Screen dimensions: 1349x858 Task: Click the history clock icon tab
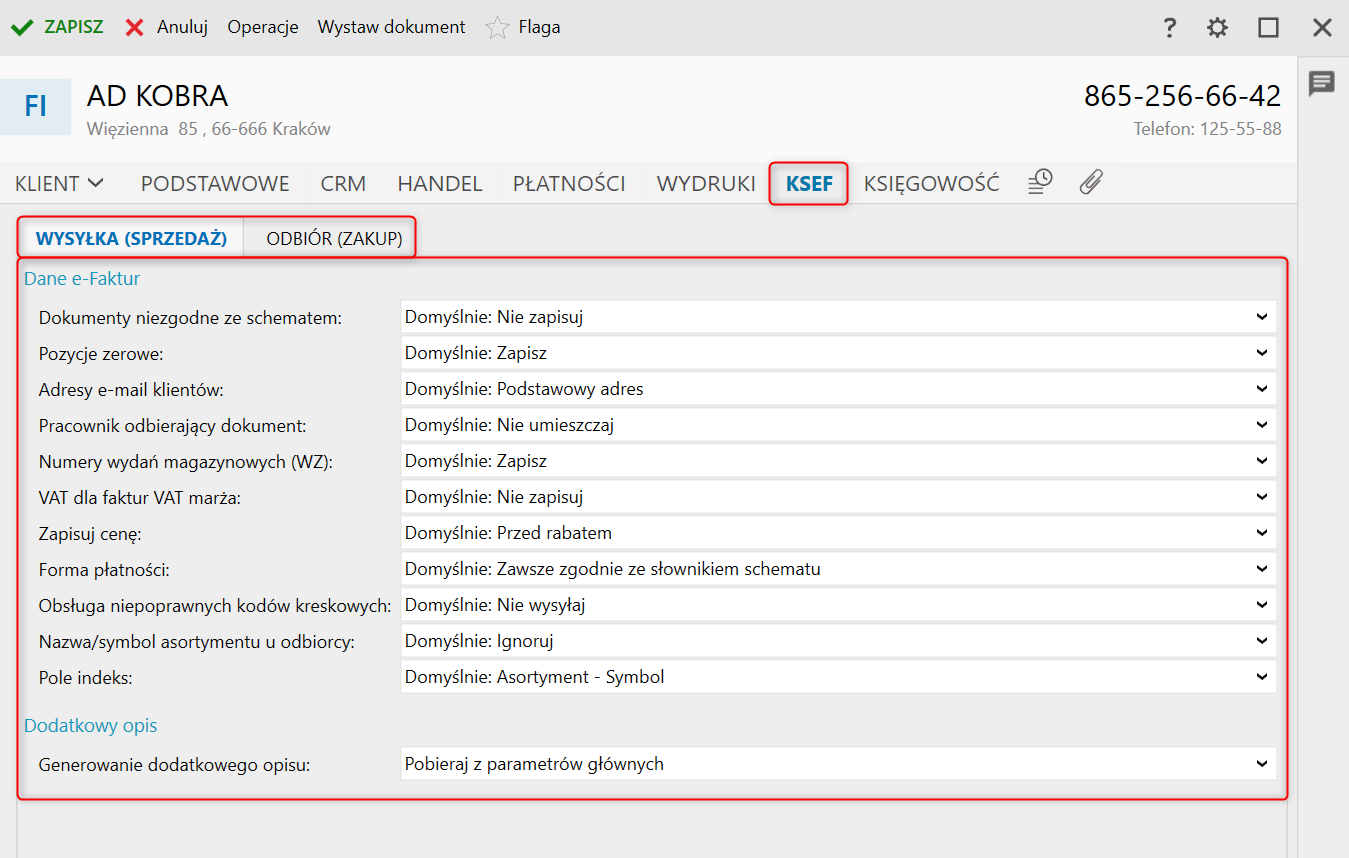[x=1041, y=182]
